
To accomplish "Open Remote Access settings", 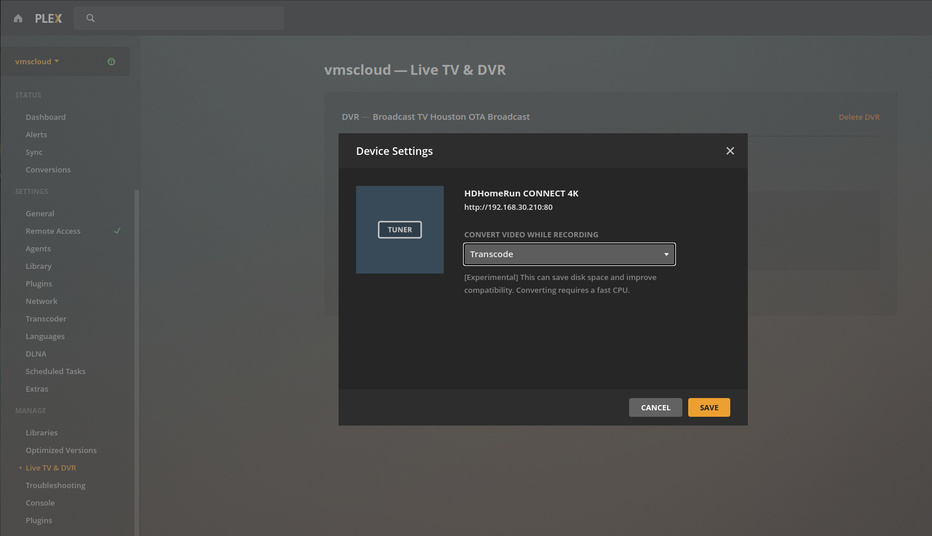I will [53, 231].
